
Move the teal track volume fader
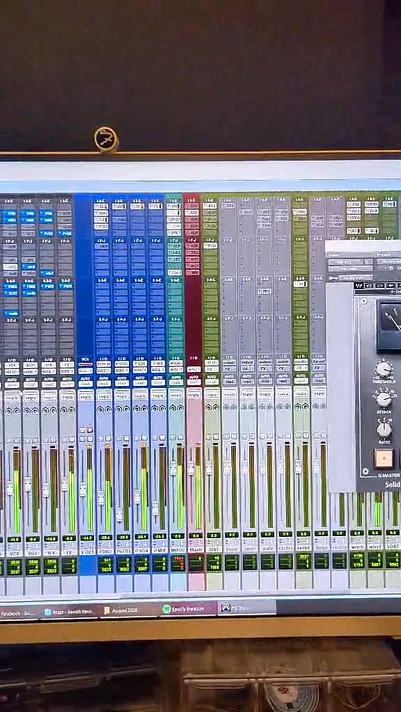tap(173, 468)
